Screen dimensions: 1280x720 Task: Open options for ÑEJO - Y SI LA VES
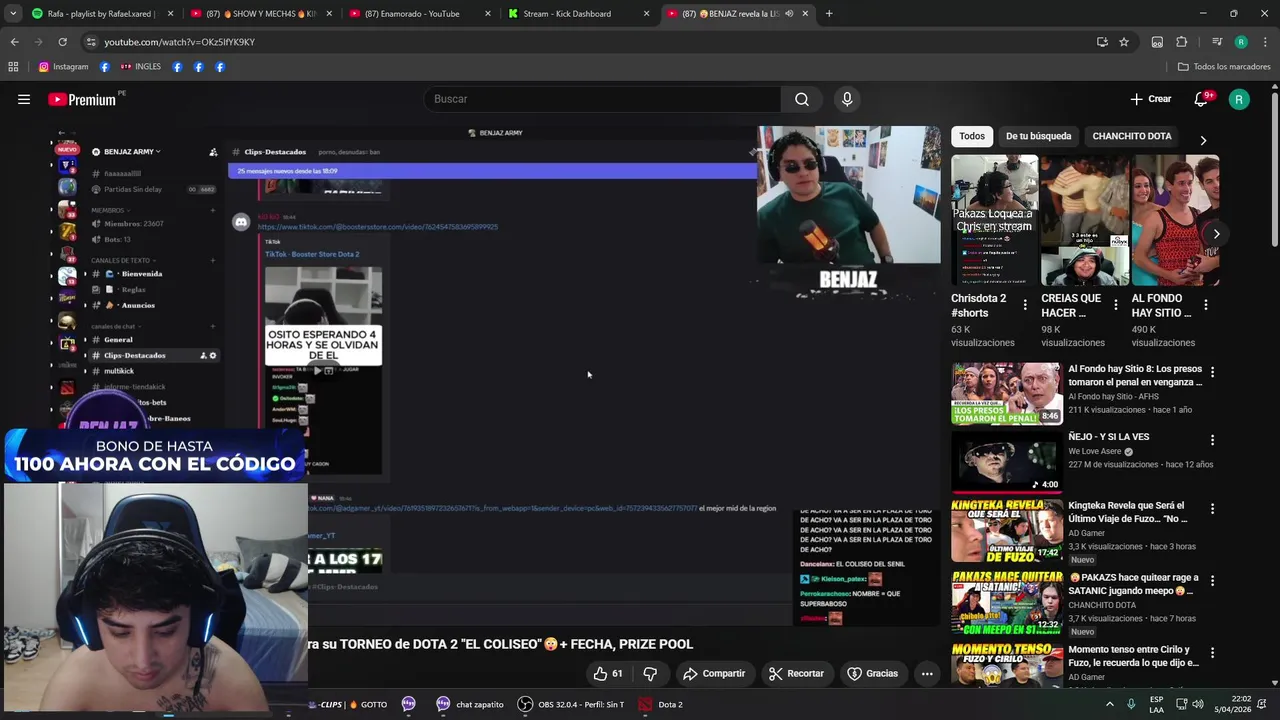click(x=1212, y=440)
